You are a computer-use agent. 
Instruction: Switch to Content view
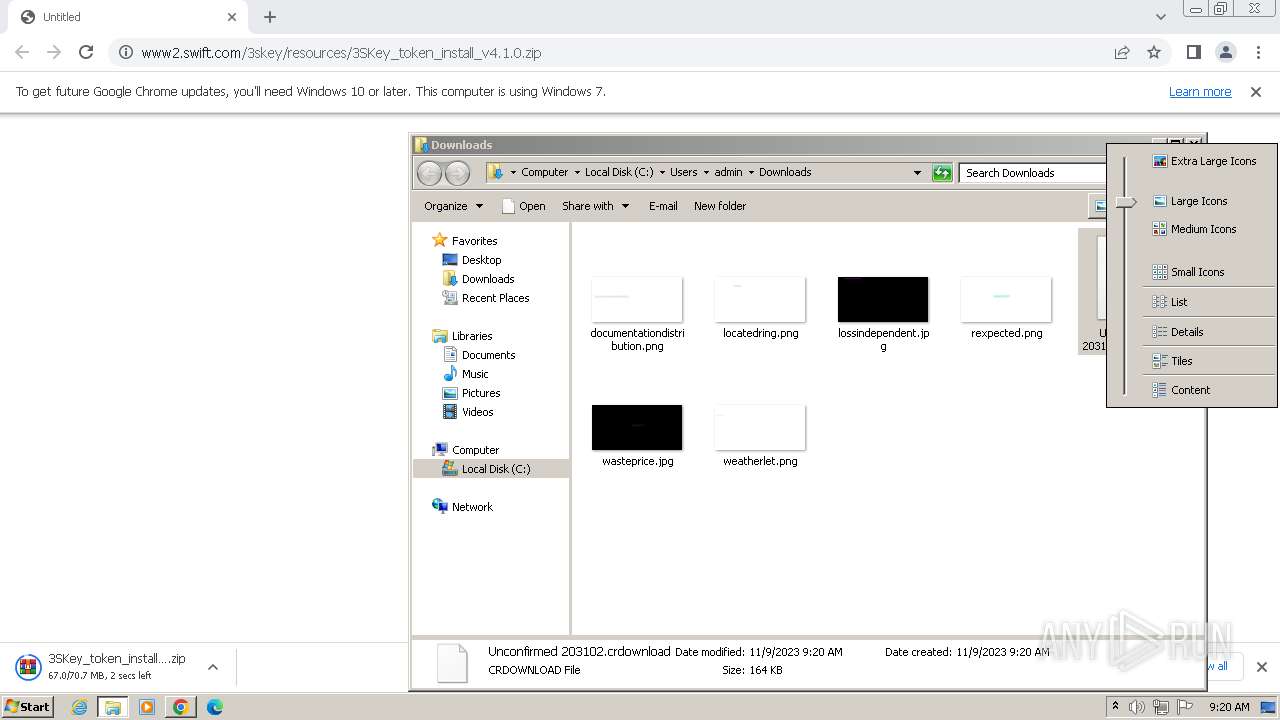(x=1181, y=390)
